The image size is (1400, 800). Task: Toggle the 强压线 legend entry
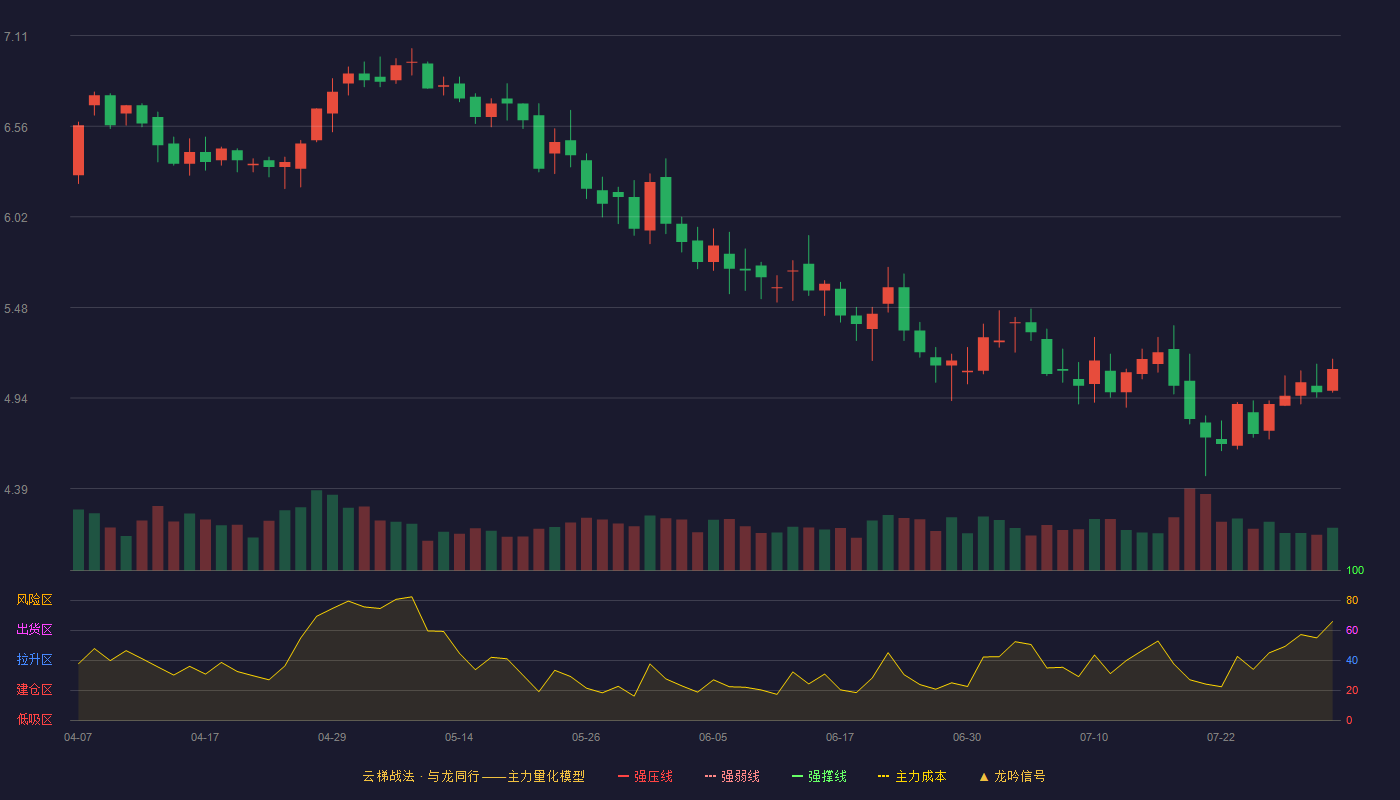click(645, 776)
